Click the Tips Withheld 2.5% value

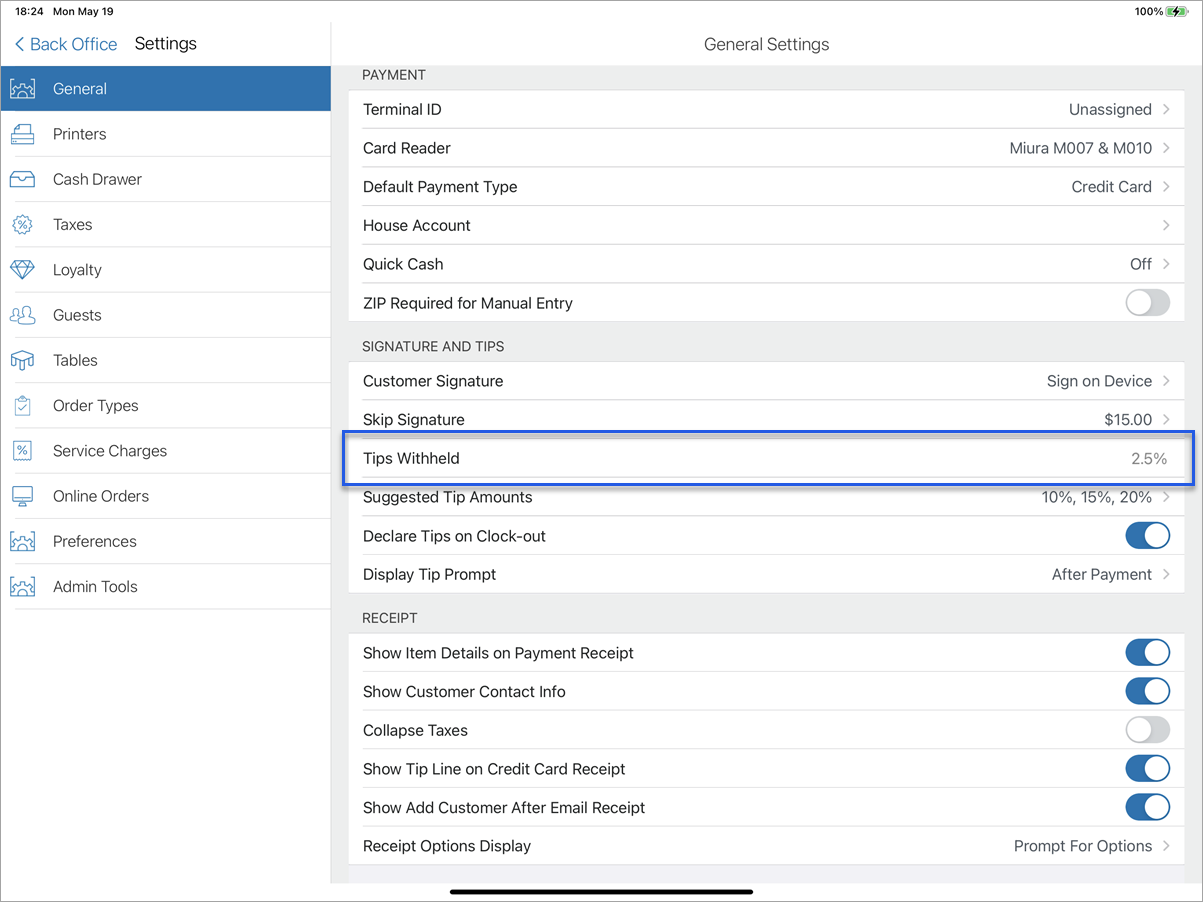point(1149,459)
